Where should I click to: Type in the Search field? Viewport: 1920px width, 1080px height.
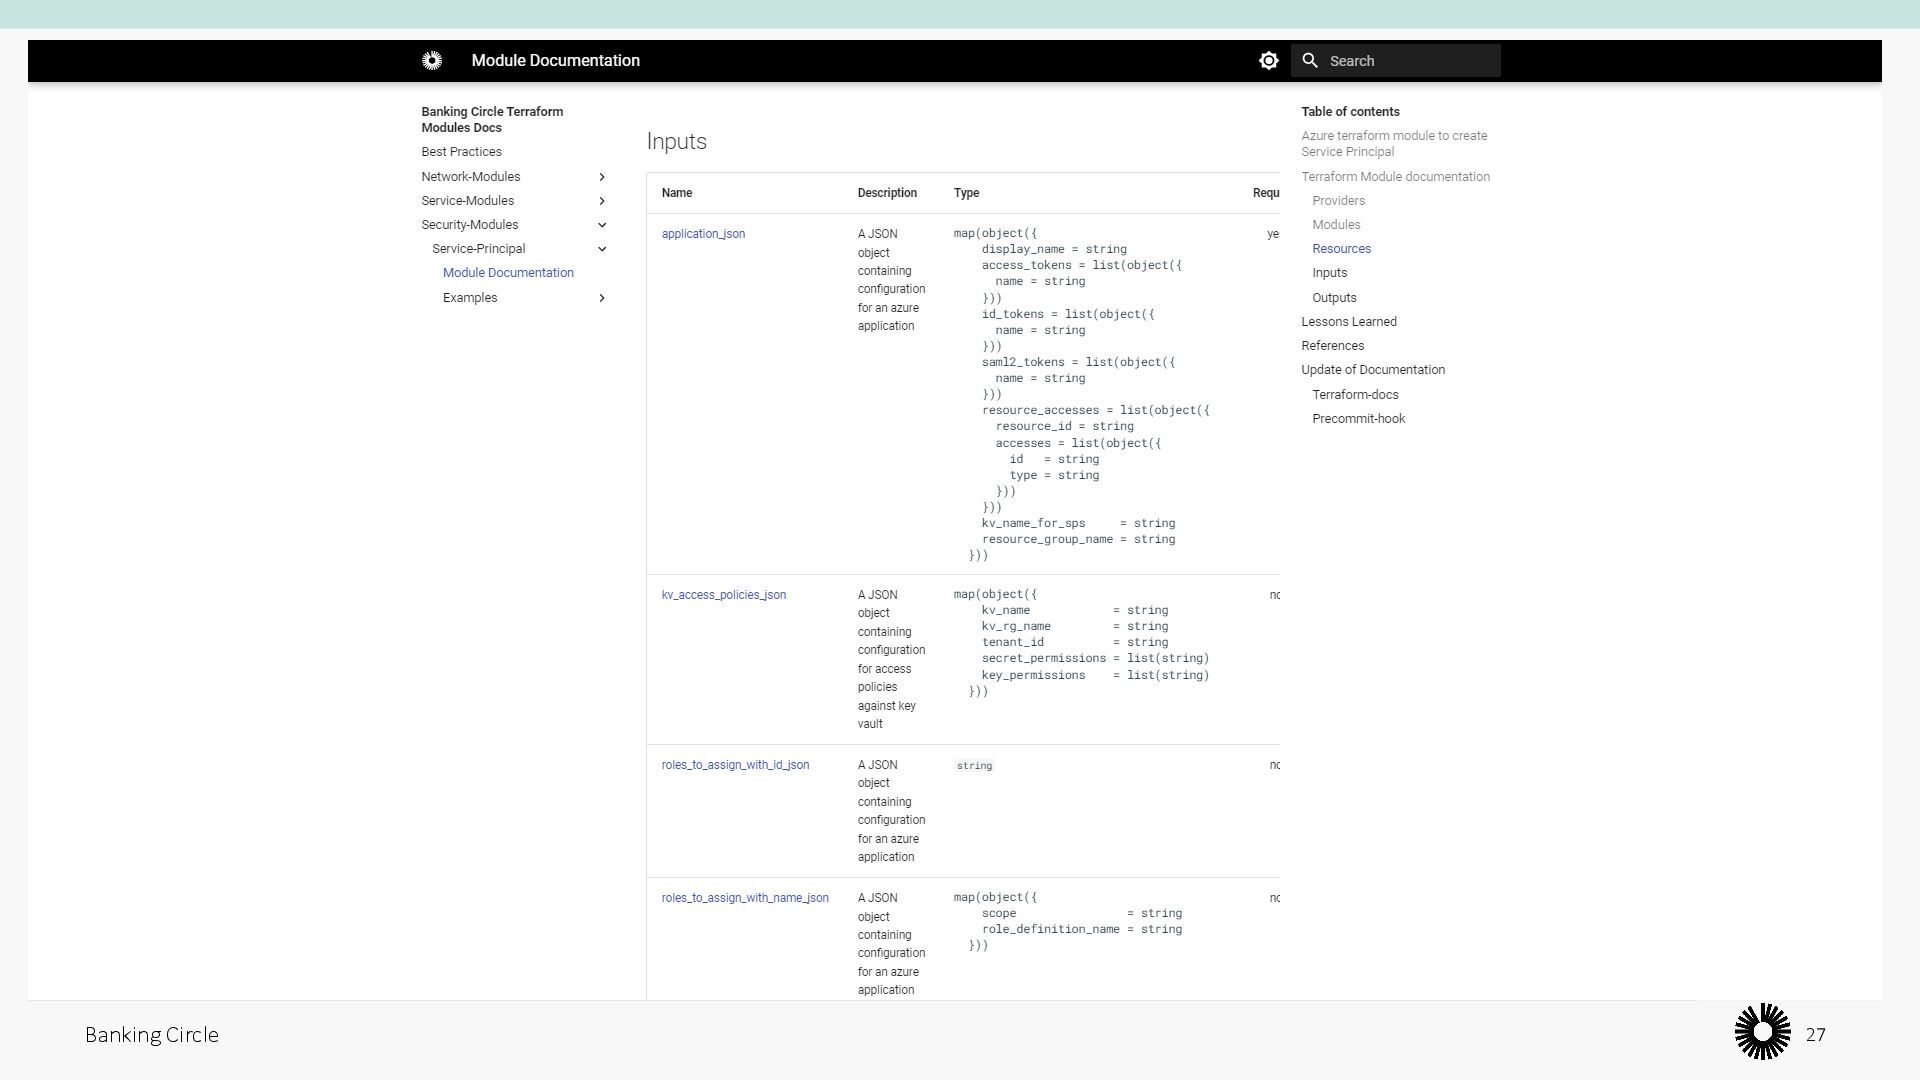(x=1408, y=61)
